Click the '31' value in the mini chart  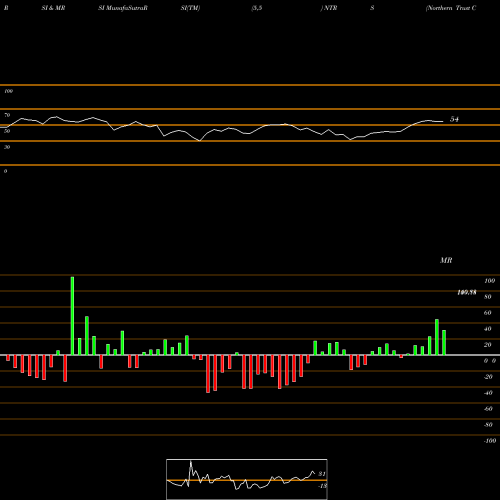(322, 474)
